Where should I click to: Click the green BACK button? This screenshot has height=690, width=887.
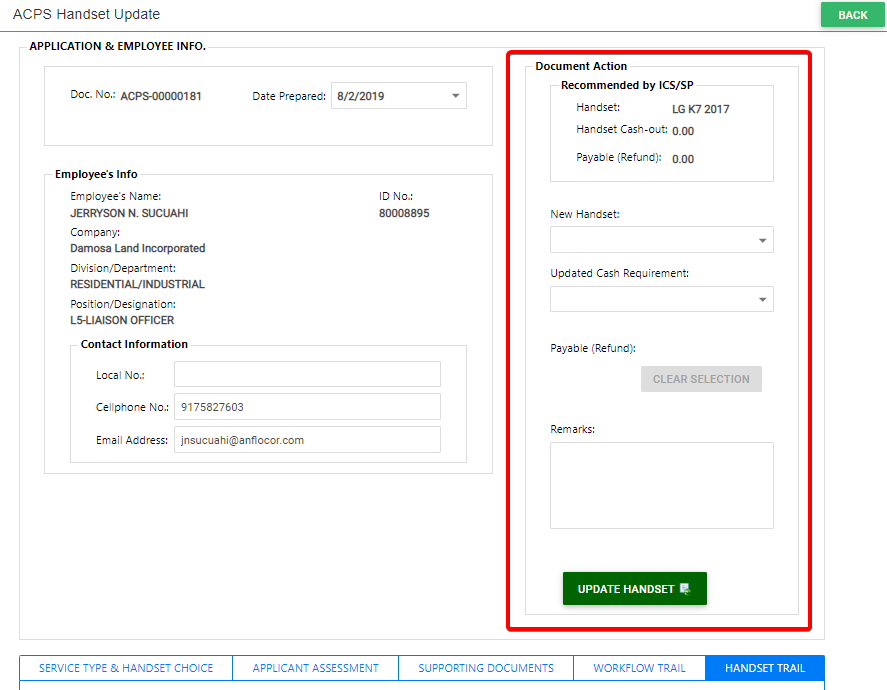[852, 15]
